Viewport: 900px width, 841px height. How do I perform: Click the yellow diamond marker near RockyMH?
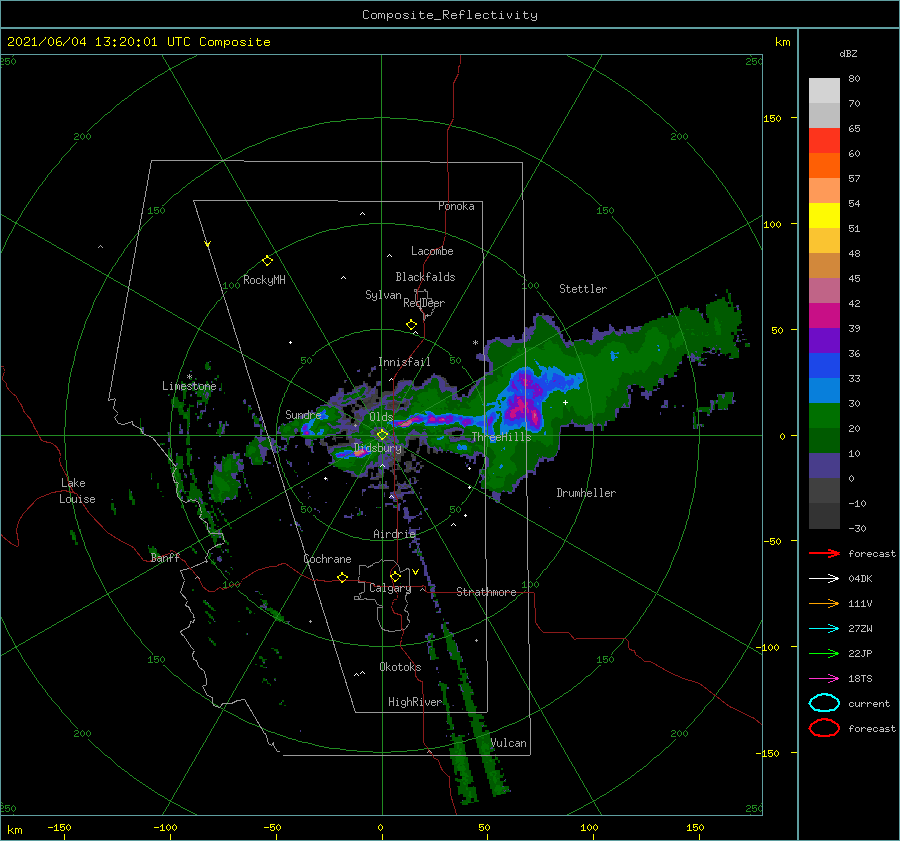tap(267, 261)
